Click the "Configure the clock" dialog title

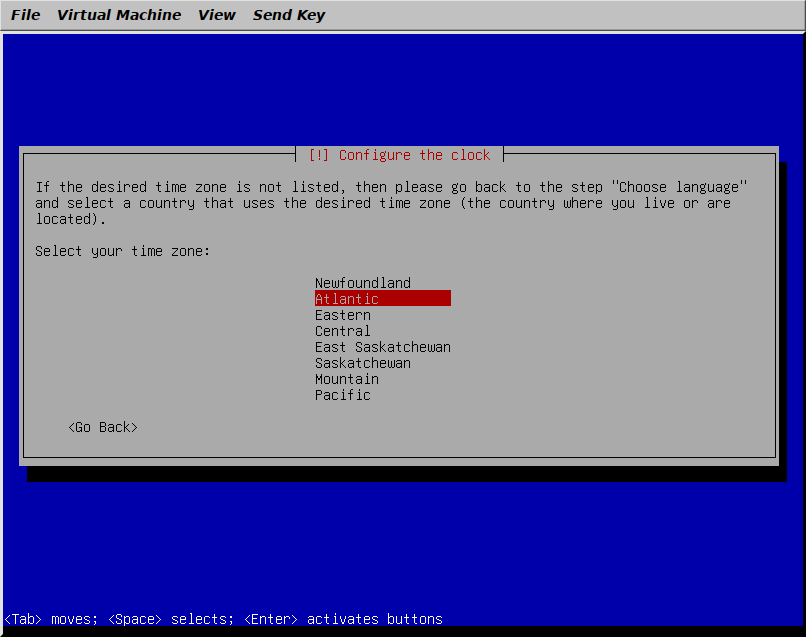414,155
